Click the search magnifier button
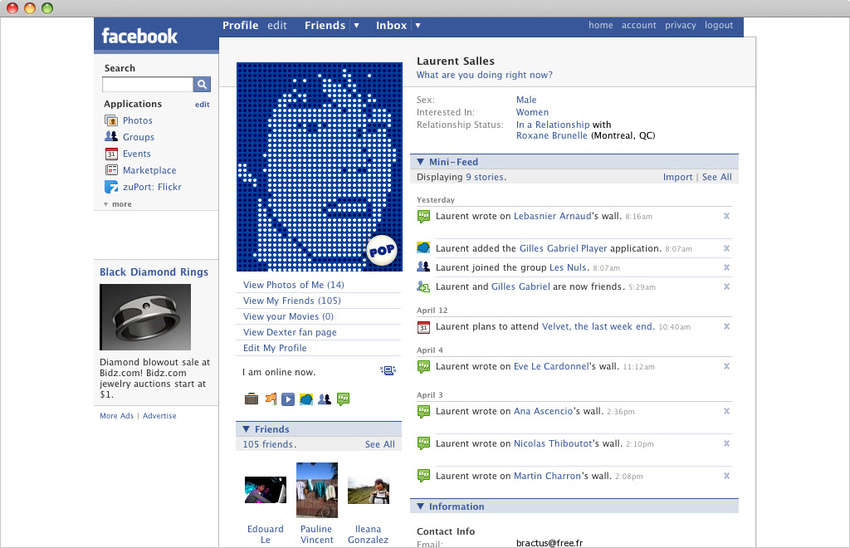 [202, 84]
